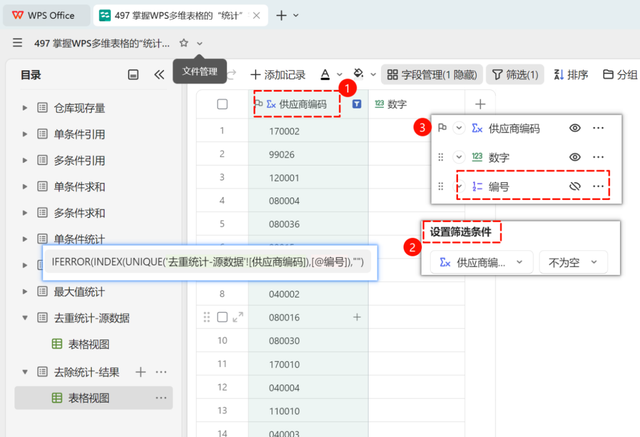Open more options for 数字 field
Screen dimensions: 640x437
[x=598, y=157]
